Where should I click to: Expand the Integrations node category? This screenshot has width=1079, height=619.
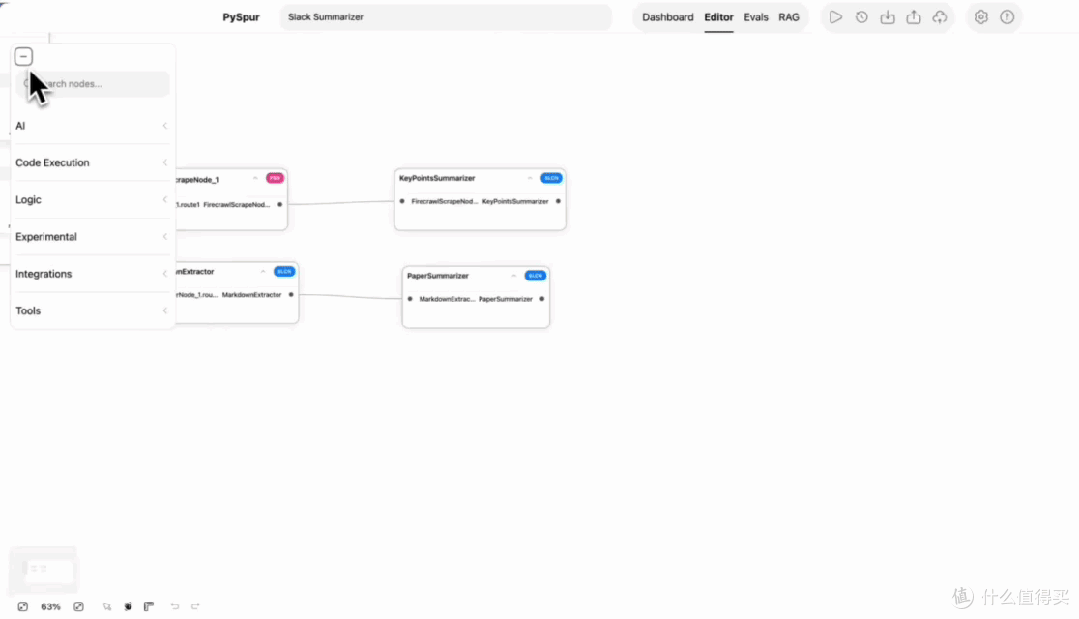tap(92, 274)
